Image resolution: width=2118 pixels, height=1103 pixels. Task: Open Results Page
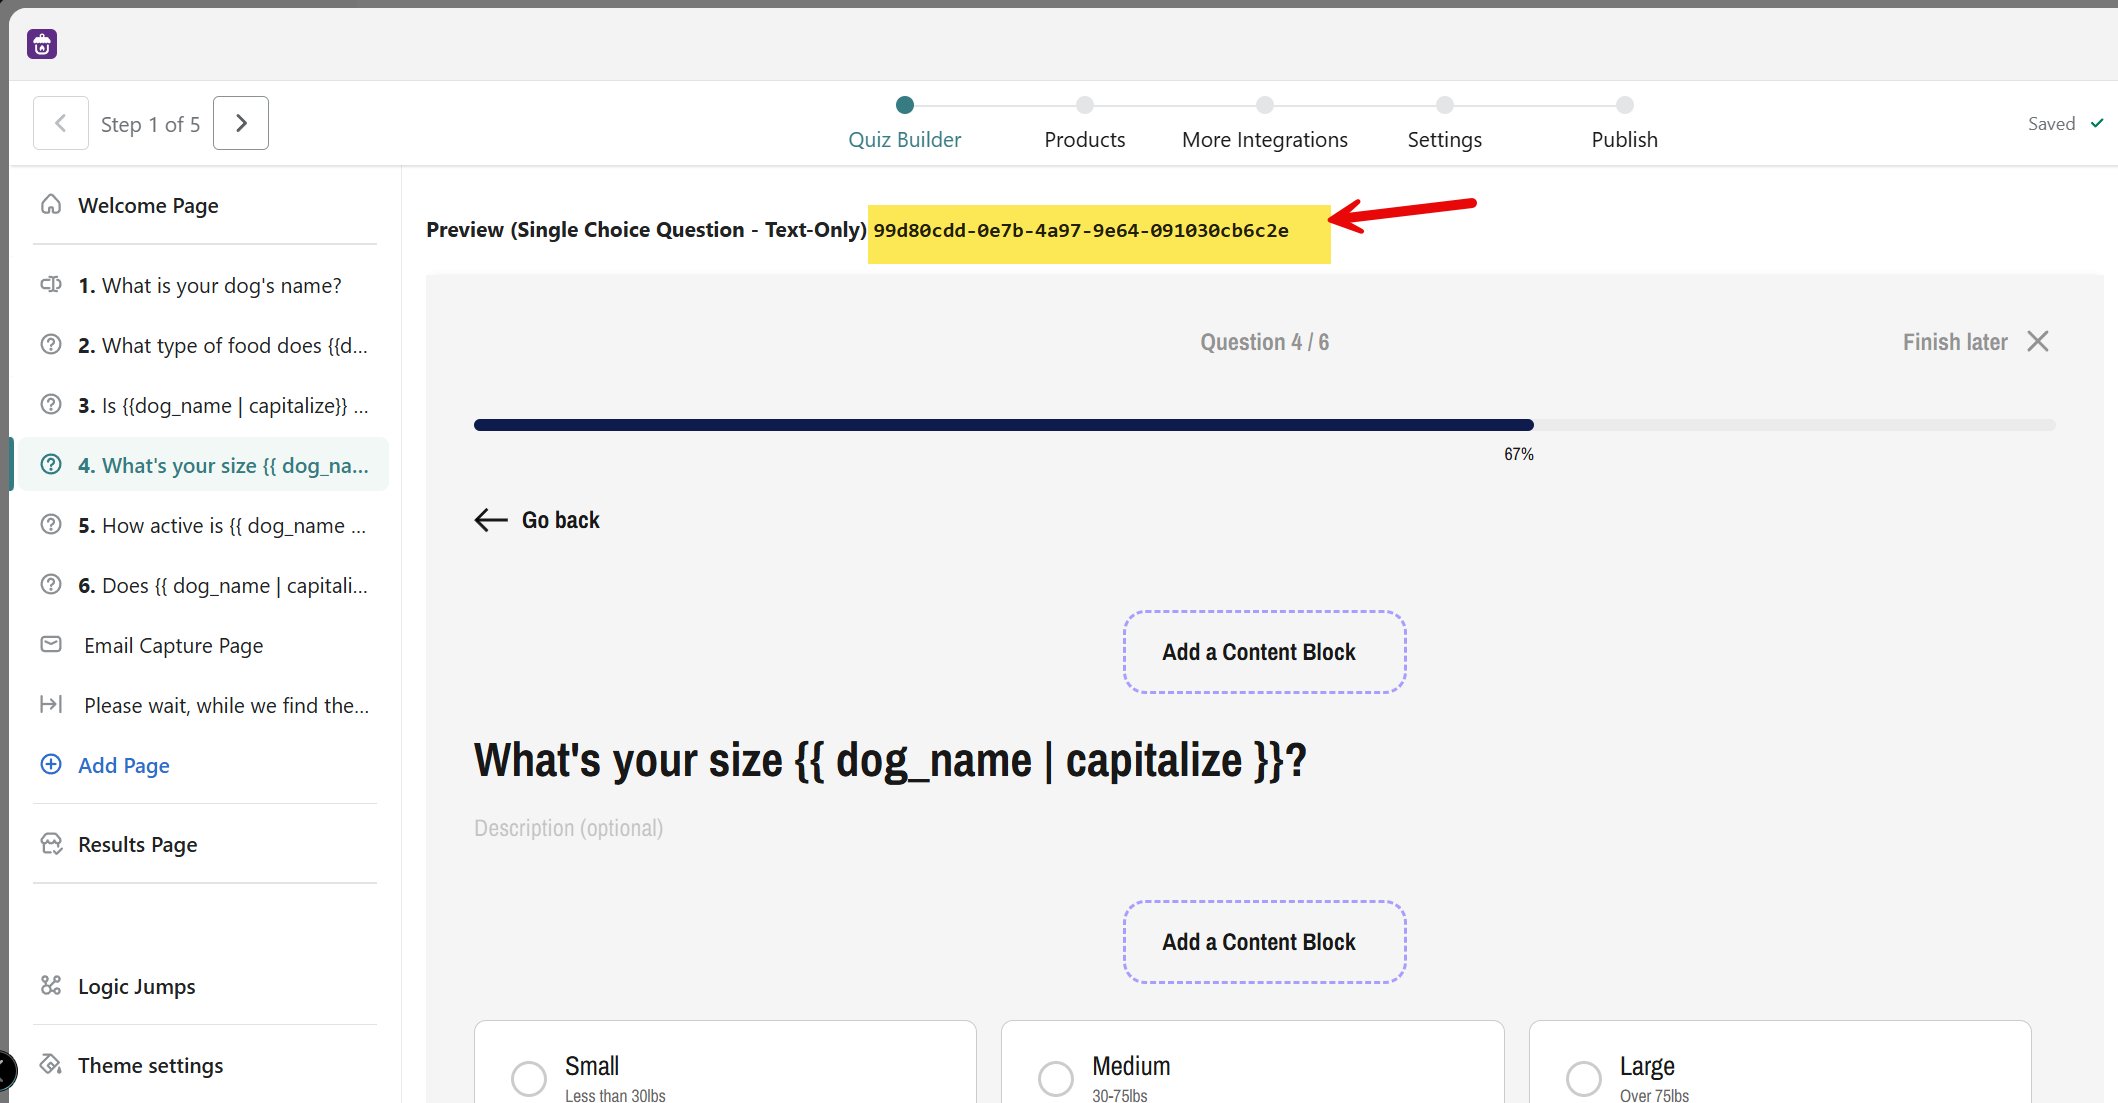click(x=138, y=844)
